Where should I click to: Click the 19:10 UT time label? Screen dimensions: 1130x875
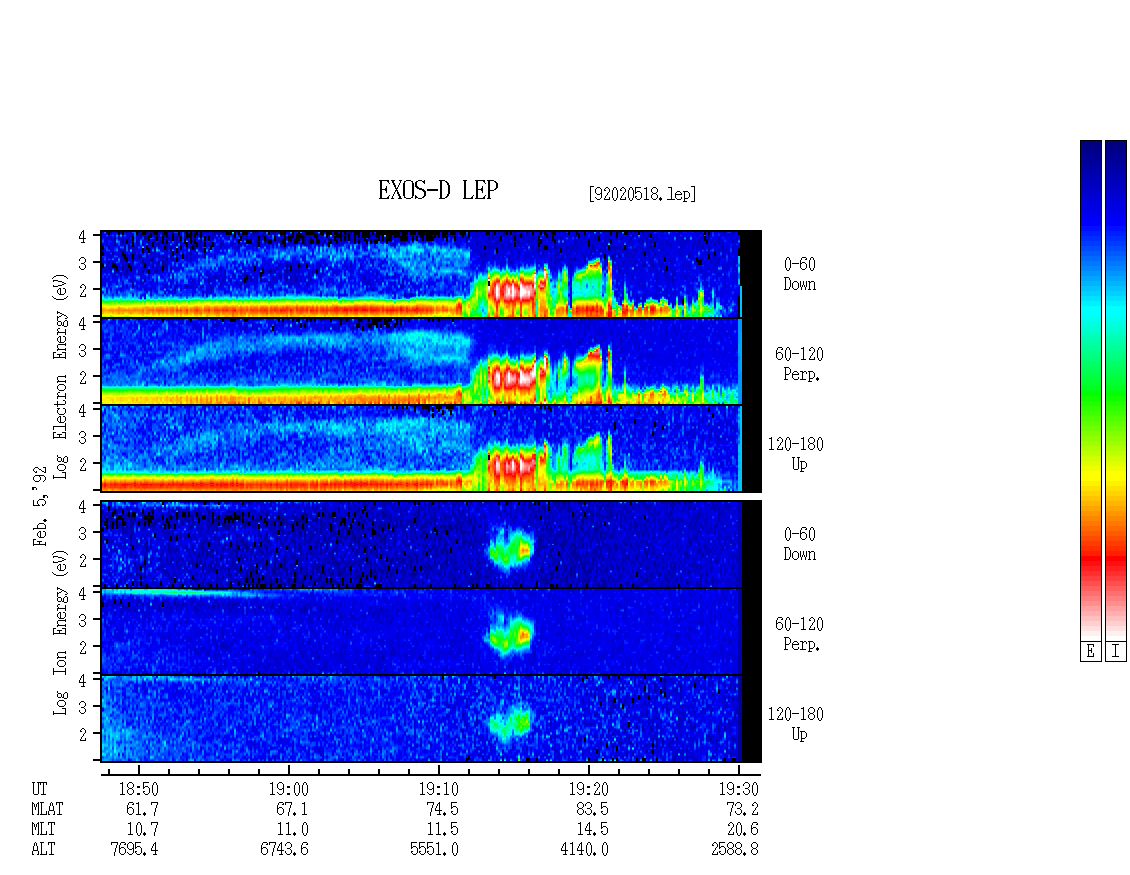tap(438, 789)
